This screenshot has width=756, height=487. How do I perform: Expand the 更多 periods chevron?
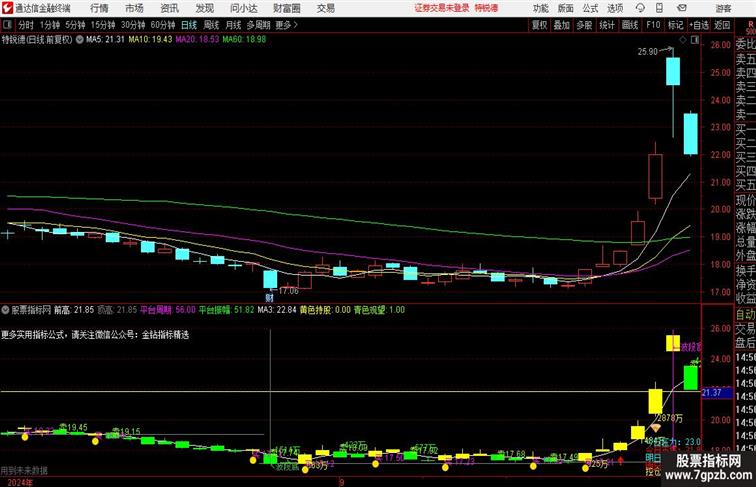point(287,25)
